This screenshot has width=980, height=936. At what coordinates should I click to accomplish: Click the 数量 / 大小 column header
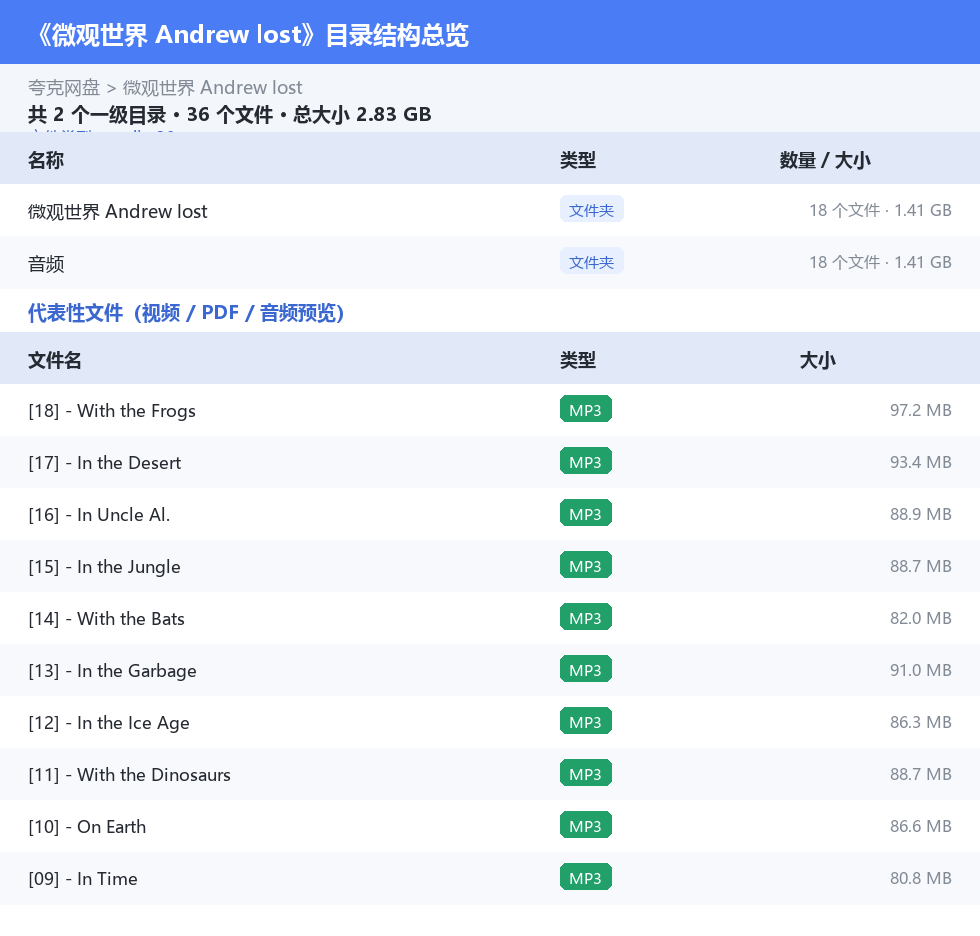click(x=824, y=160)
